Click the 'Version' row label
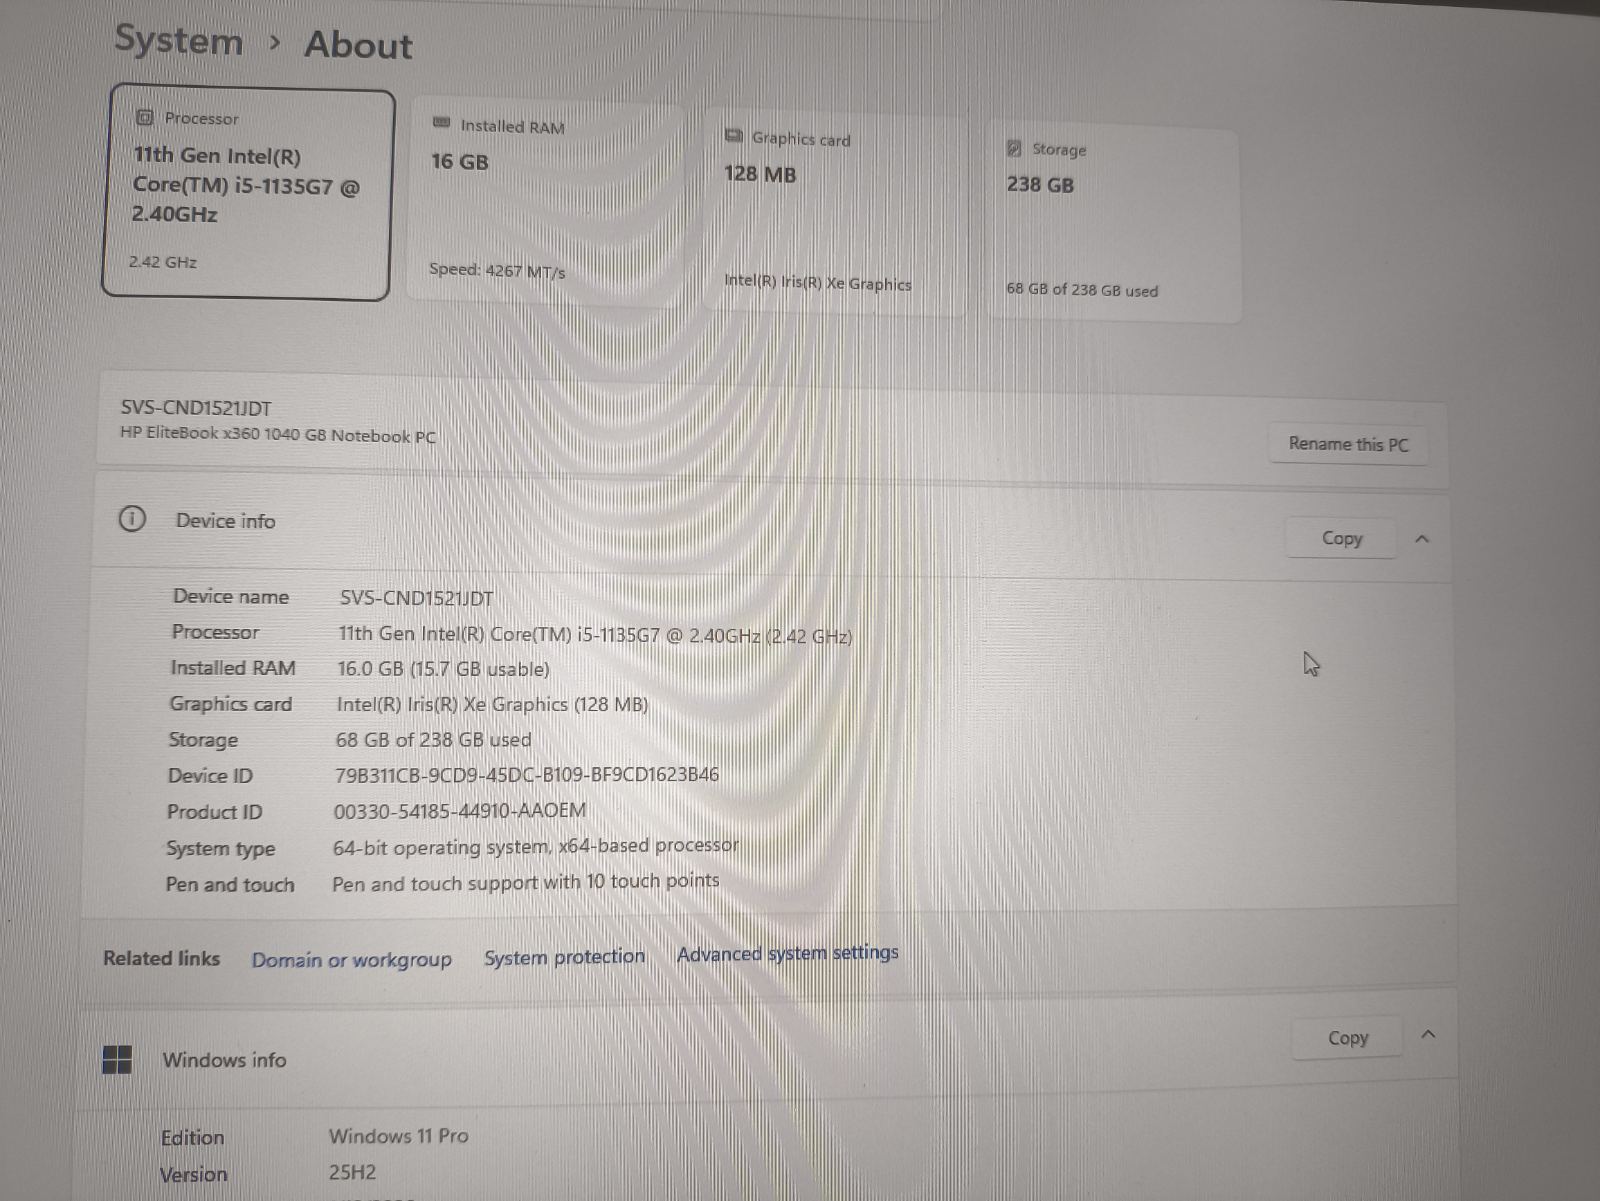The height and width of the screenshot is (1201, 1600). (x=193, y=1175)
